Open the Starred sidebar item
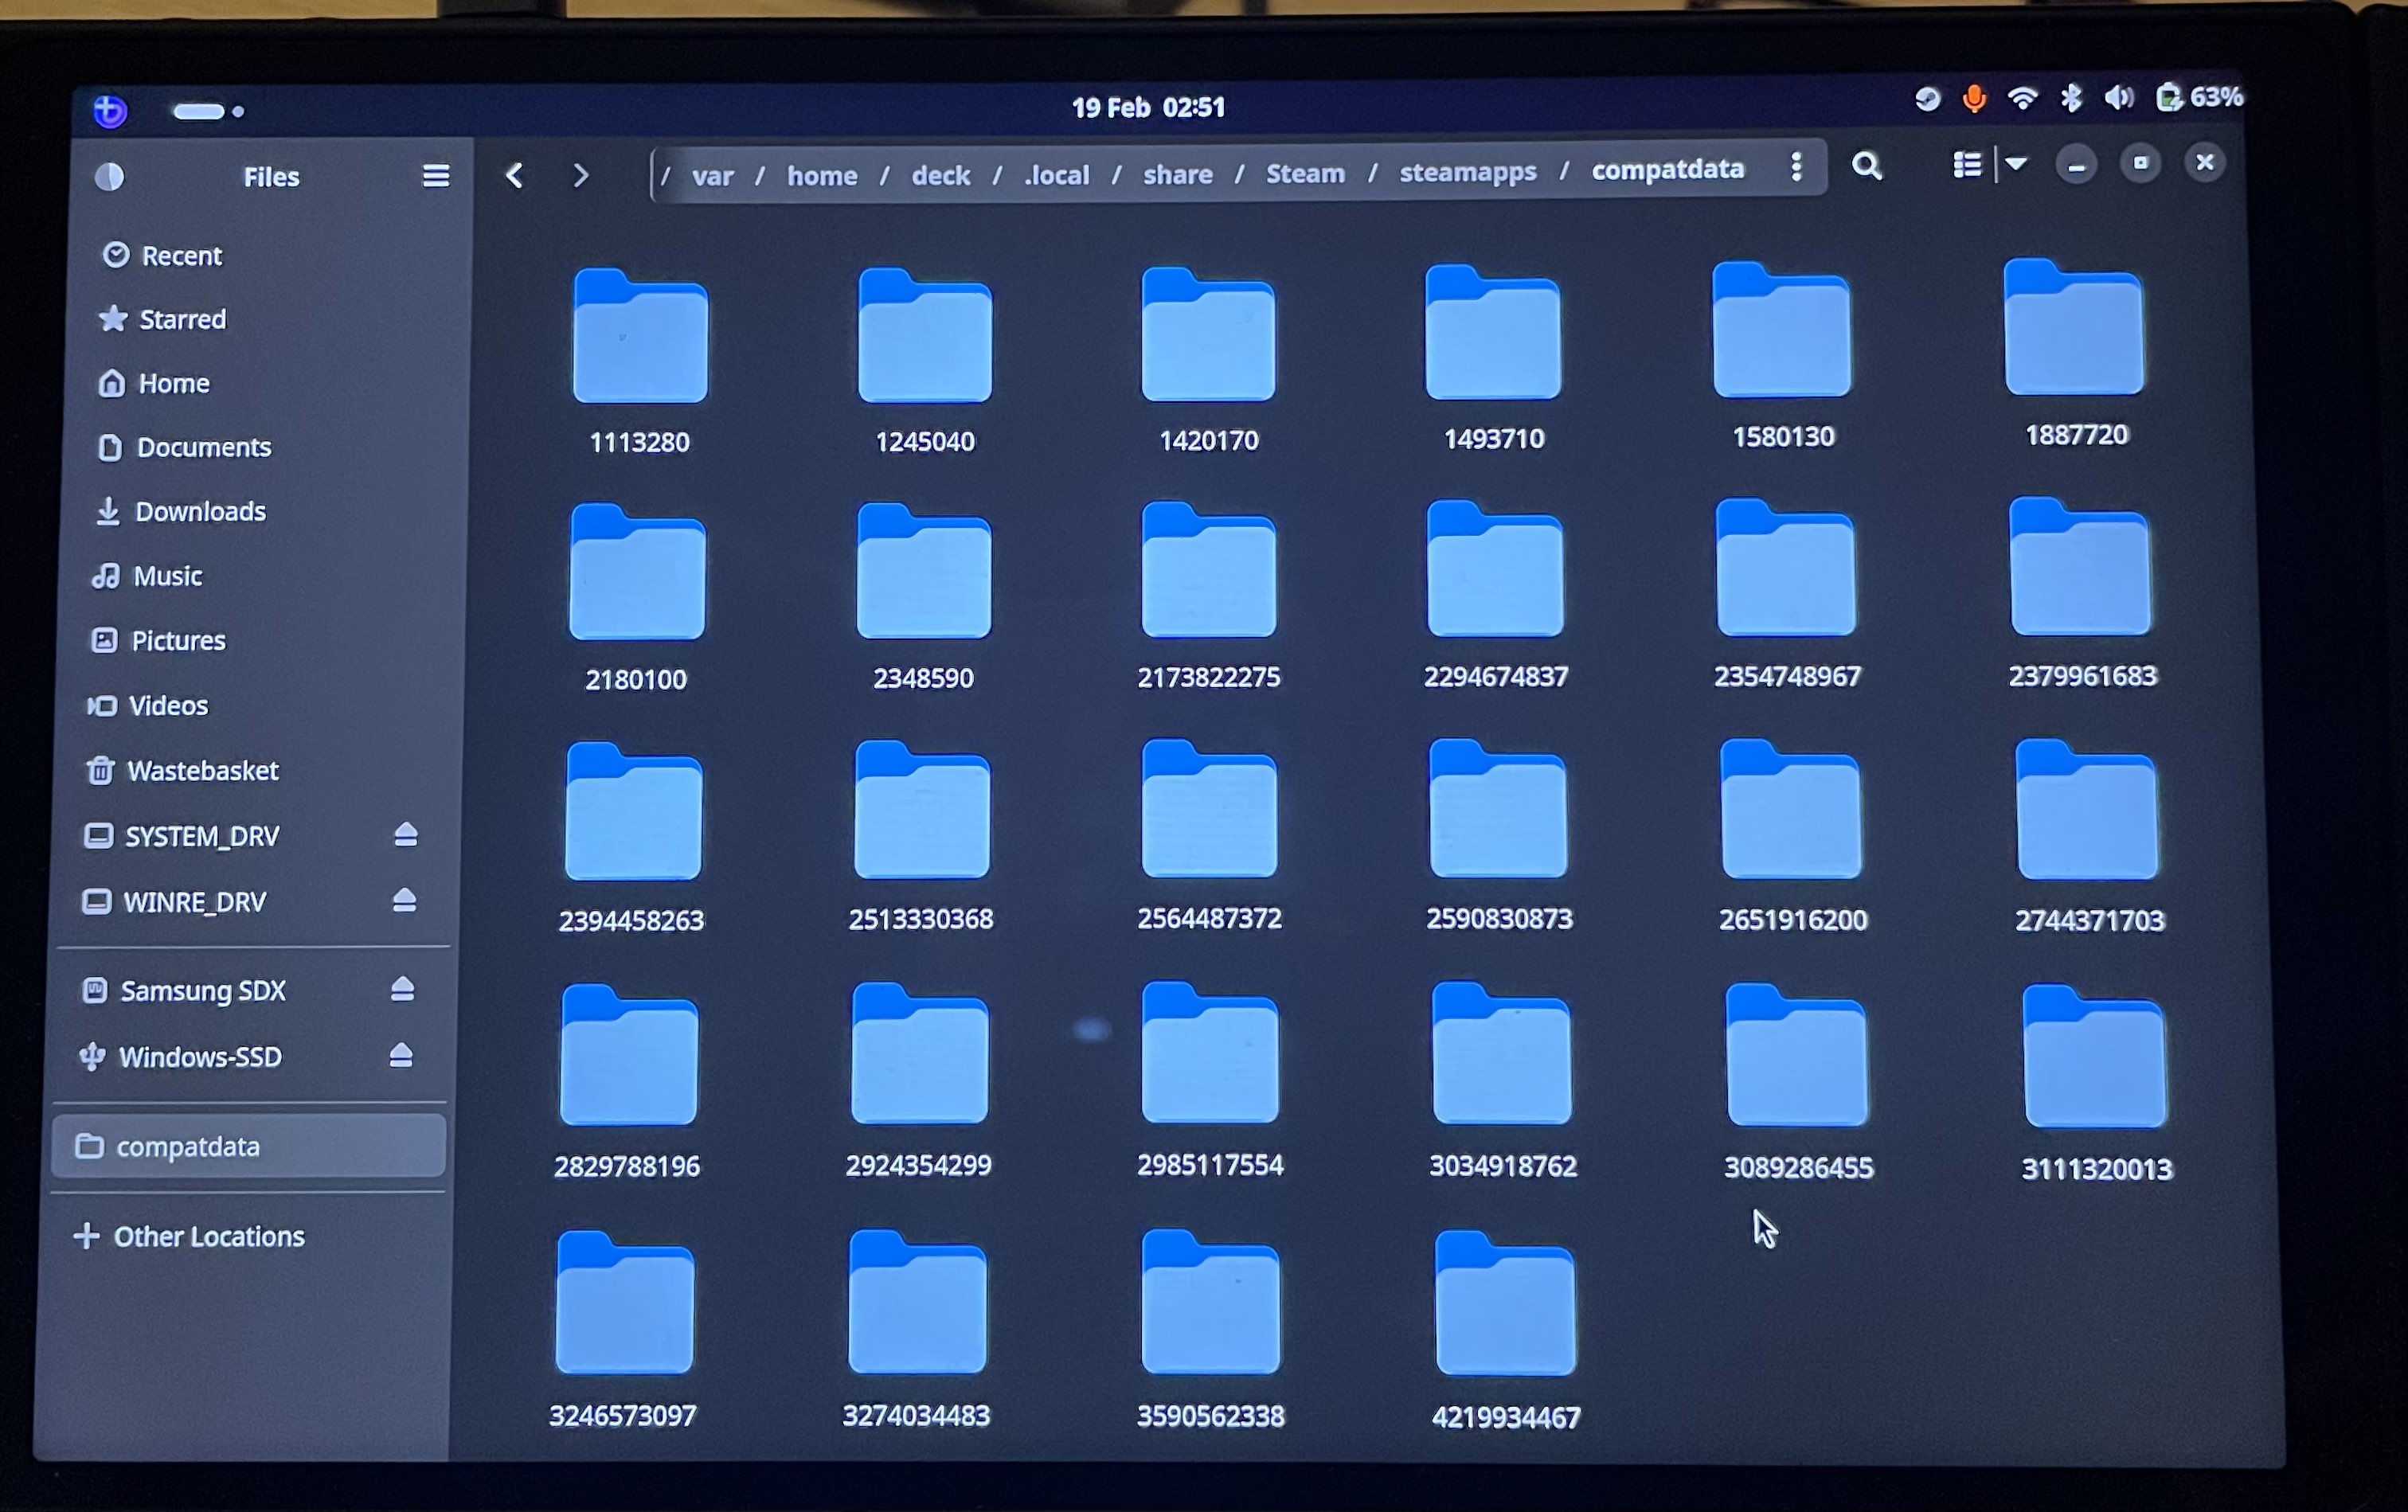 point(182,319)
